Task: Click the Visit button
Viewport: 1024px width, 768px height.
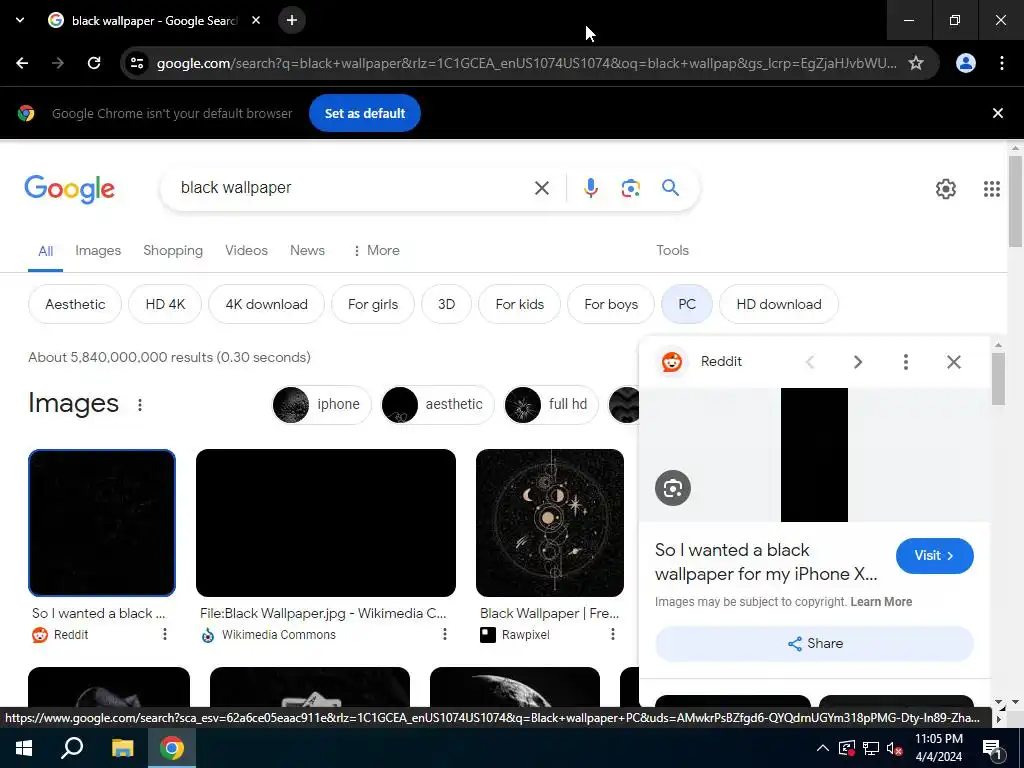Action: [x=935, y=556]
